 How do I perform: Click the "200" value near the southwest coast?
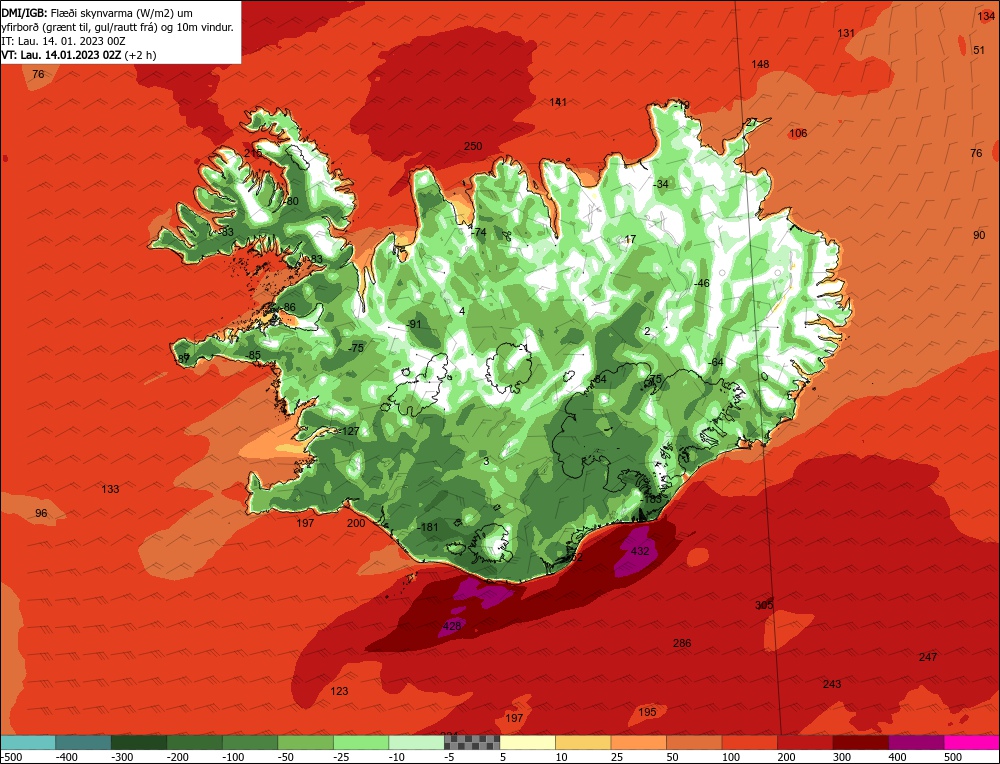click(x=356, y=523)
